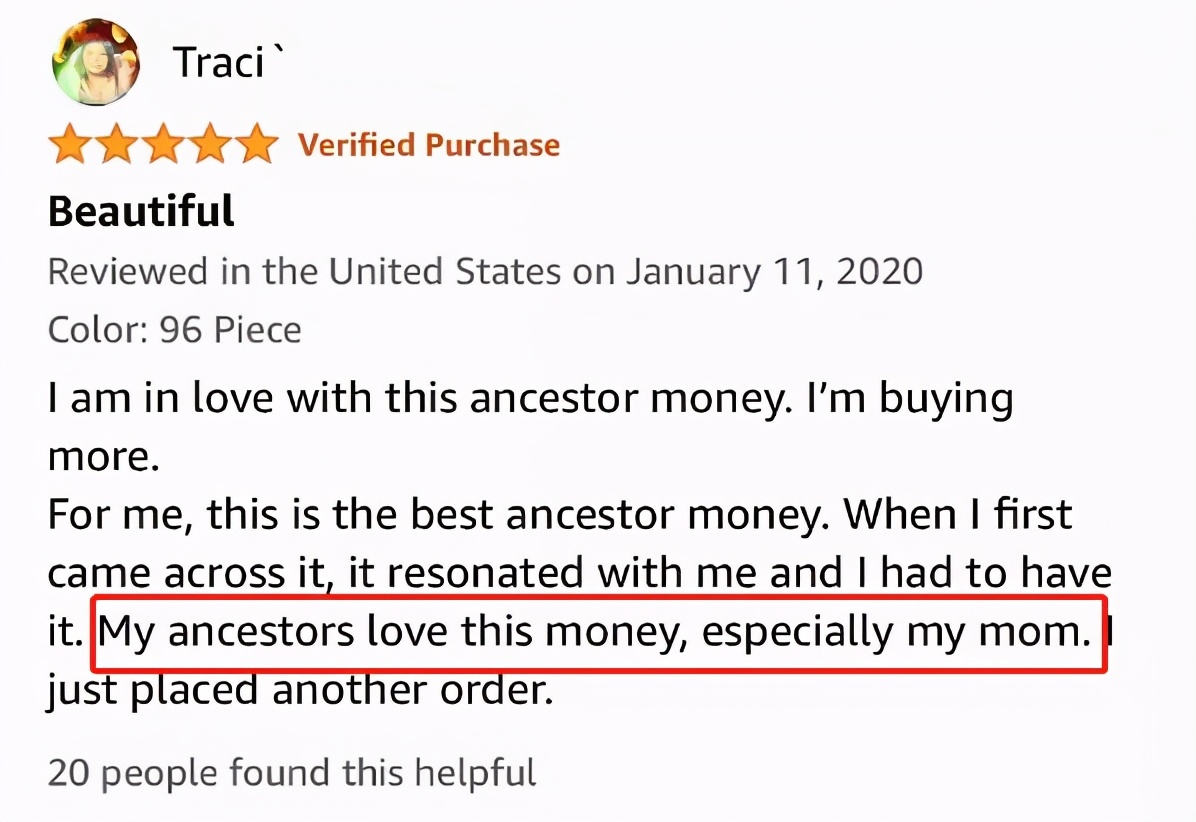
Task: Select the third orange rating star
Action: [x=163, y=145]
